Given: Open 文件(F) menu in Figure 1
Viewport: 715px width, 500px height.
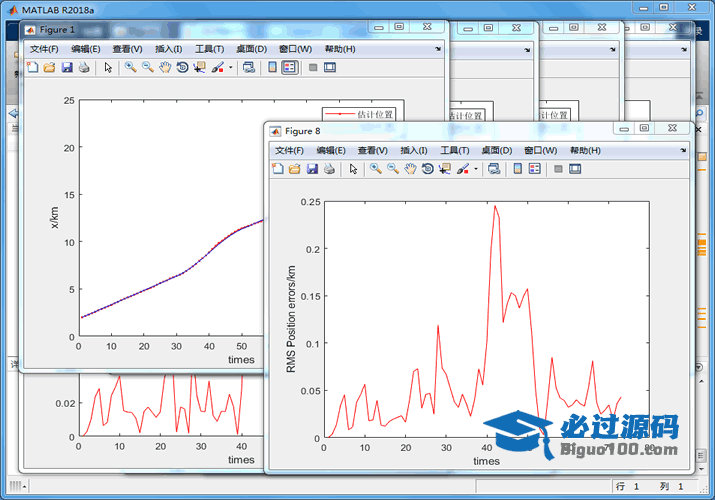Looking at the screenshot, I should tap(44, 49).
